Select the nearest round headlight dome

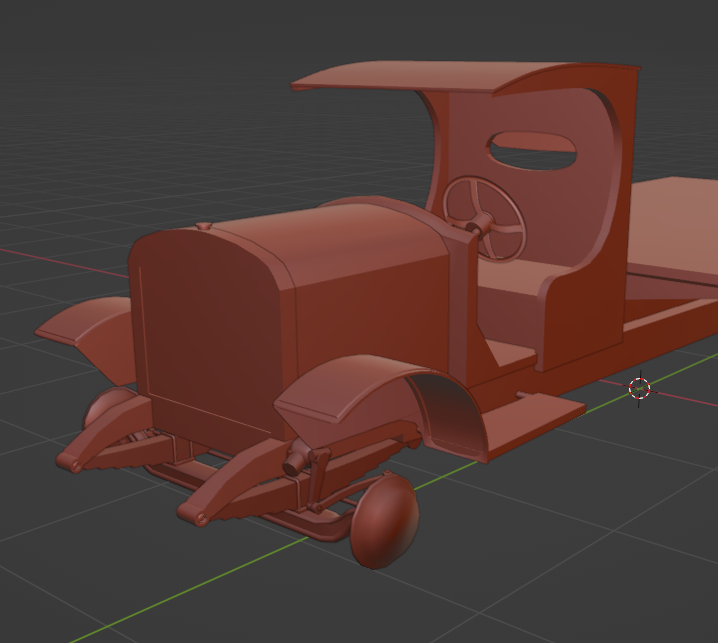click(385, 521)
